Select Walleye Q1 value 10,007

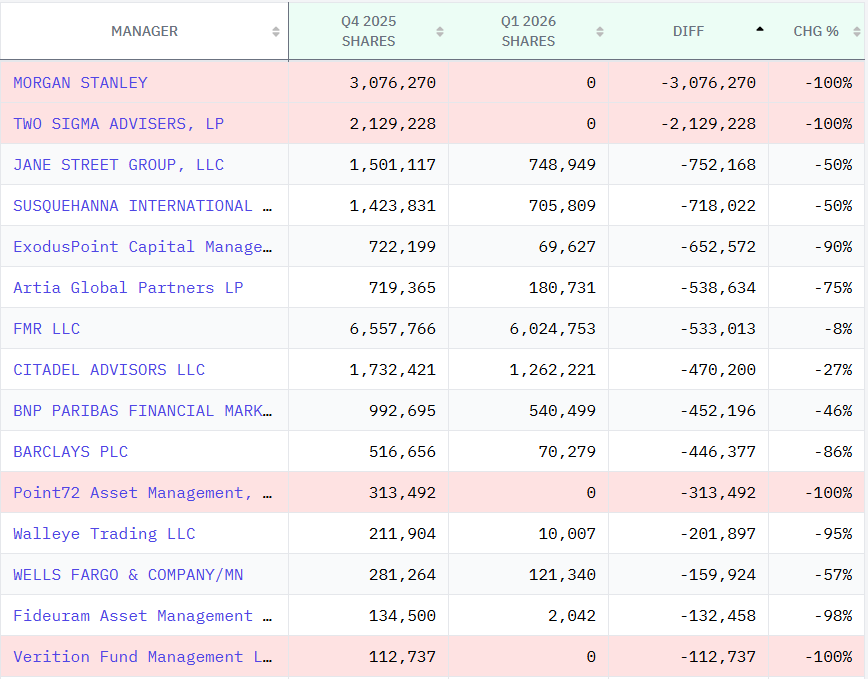(x=567, y=533)
